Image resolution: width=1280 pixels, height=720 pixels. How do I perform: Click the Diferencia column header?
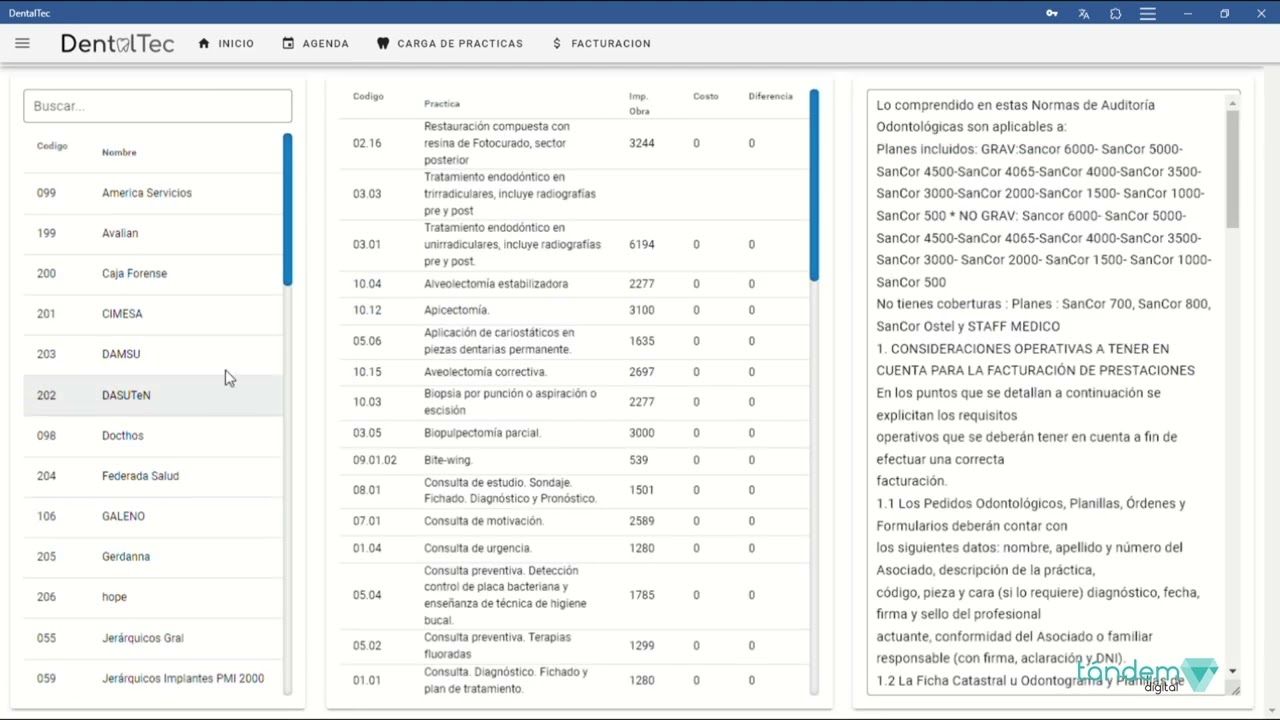(x=770, y=96)
